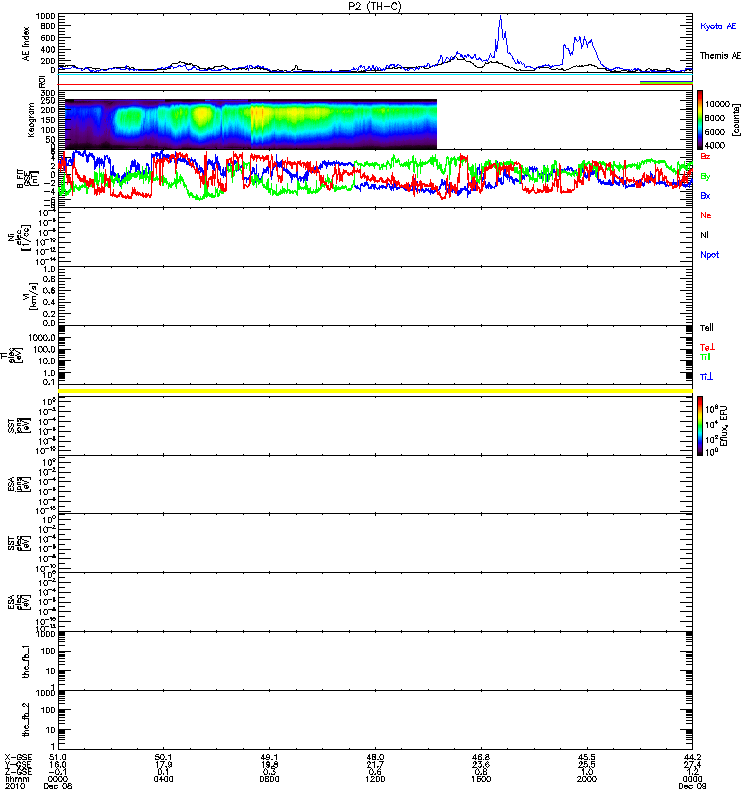Screen dimensions: 750x800
Task: Click the B_FIT GSE [nT] axis label
Action: click(x=27, y=179)
